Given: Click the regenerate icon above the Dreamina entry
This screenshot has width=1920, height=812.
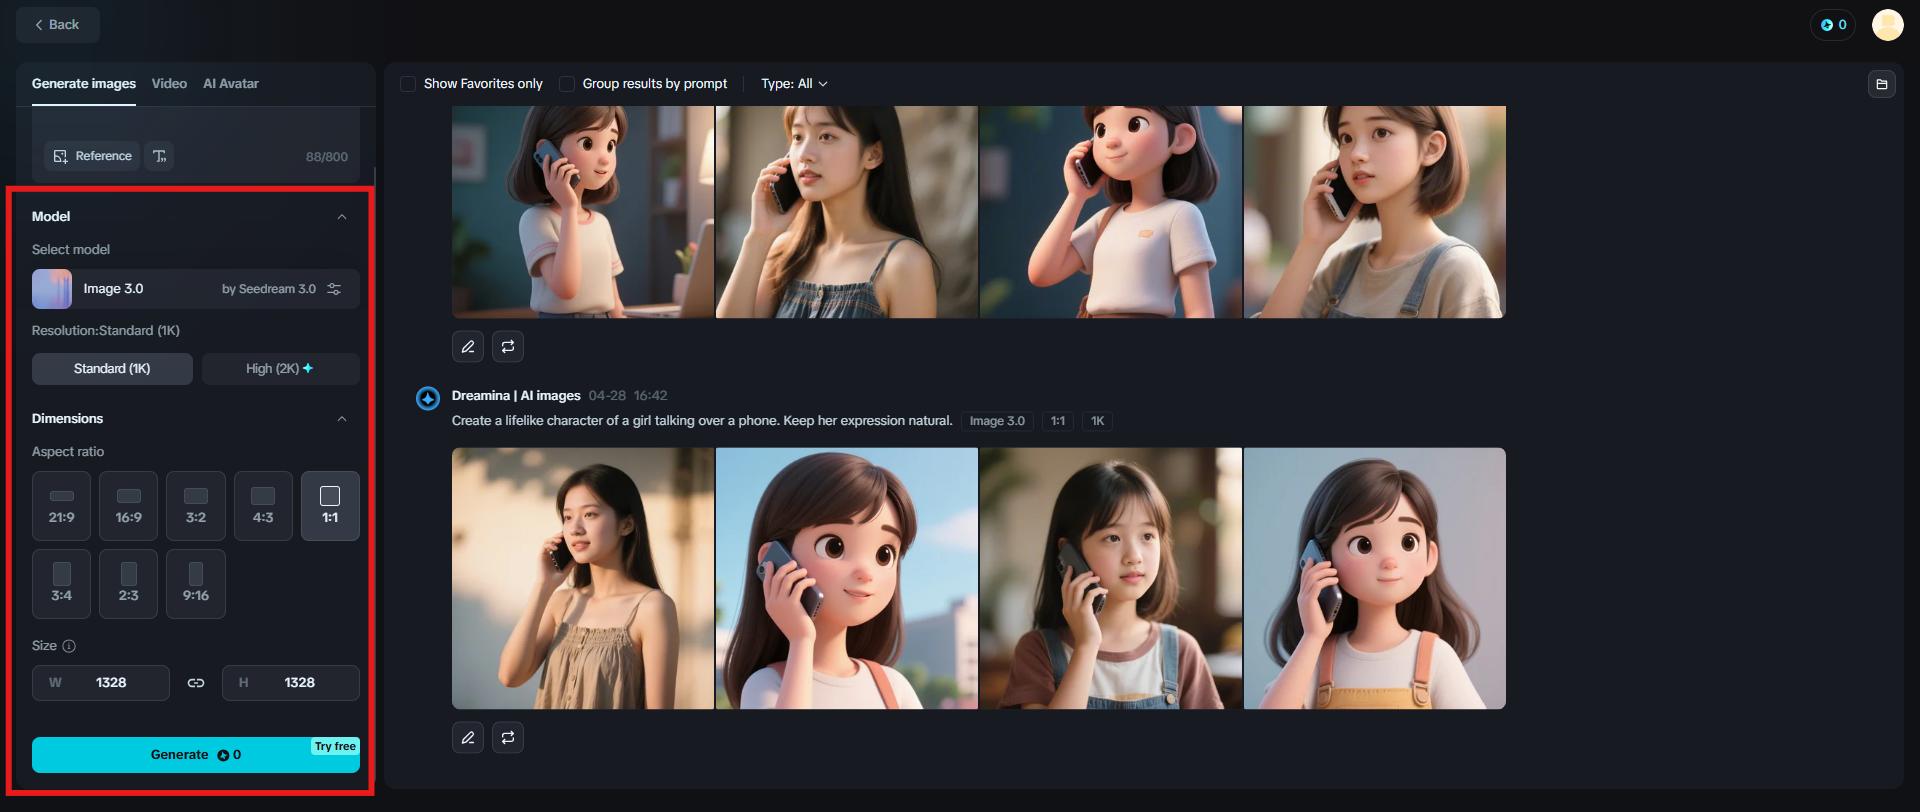Looking at the screenshot, I should click(508, 347).
